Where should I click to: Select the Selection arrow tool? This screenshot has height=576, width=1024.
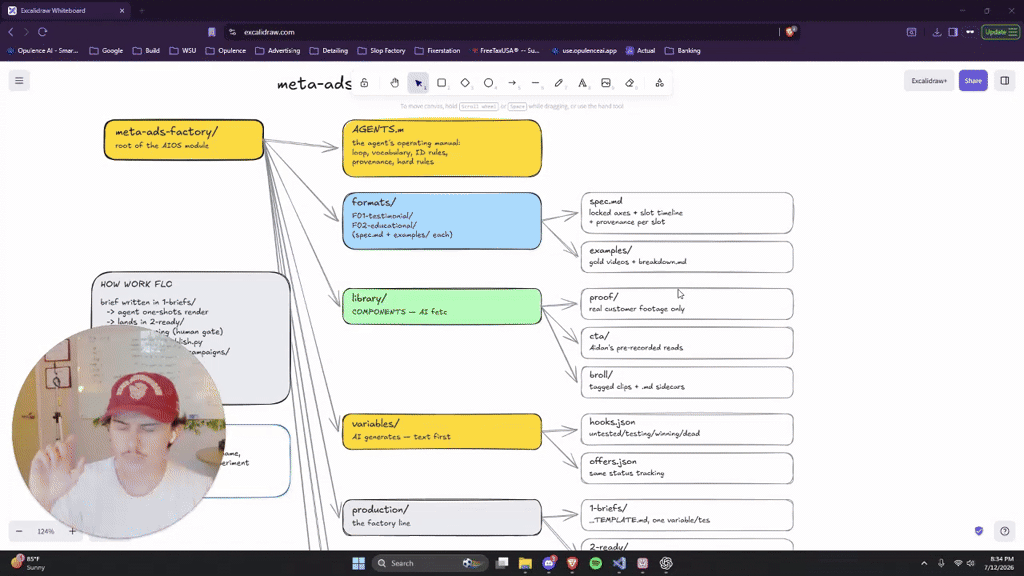click(418, 83)
